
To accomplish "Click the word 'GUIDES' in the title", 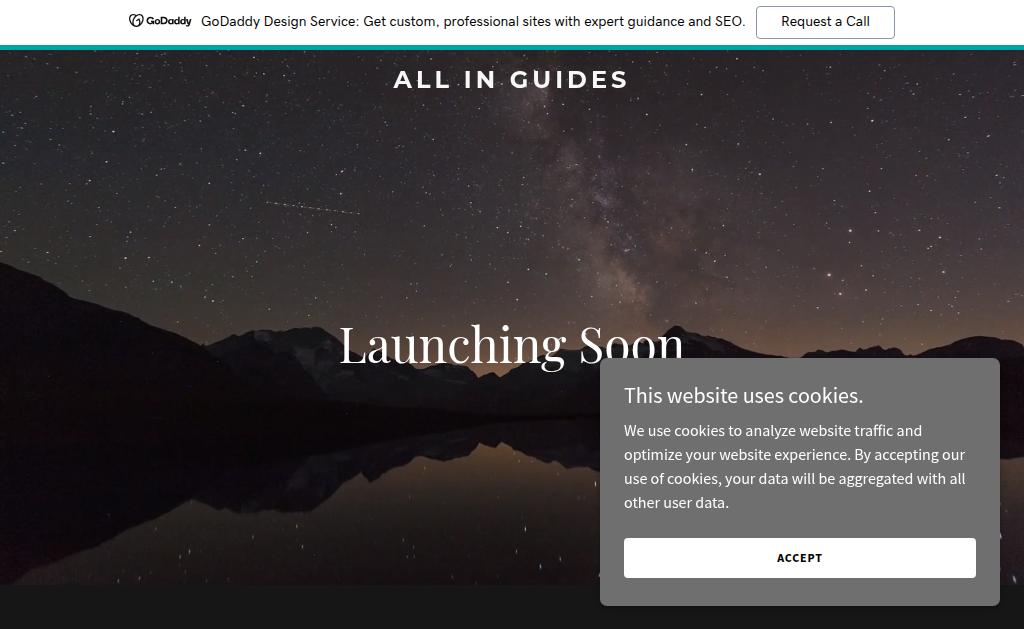I will [569, 80].
